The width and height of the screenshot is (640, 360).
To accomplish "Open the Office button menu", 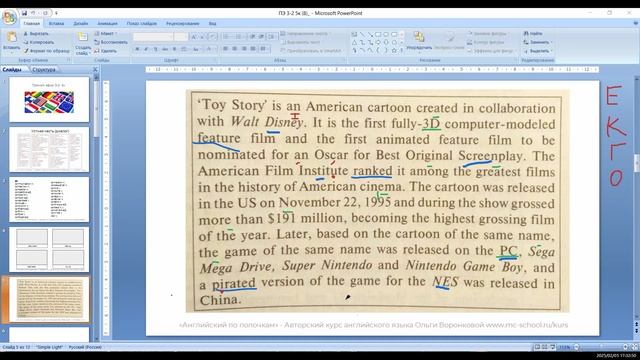I will click(9, 17).
